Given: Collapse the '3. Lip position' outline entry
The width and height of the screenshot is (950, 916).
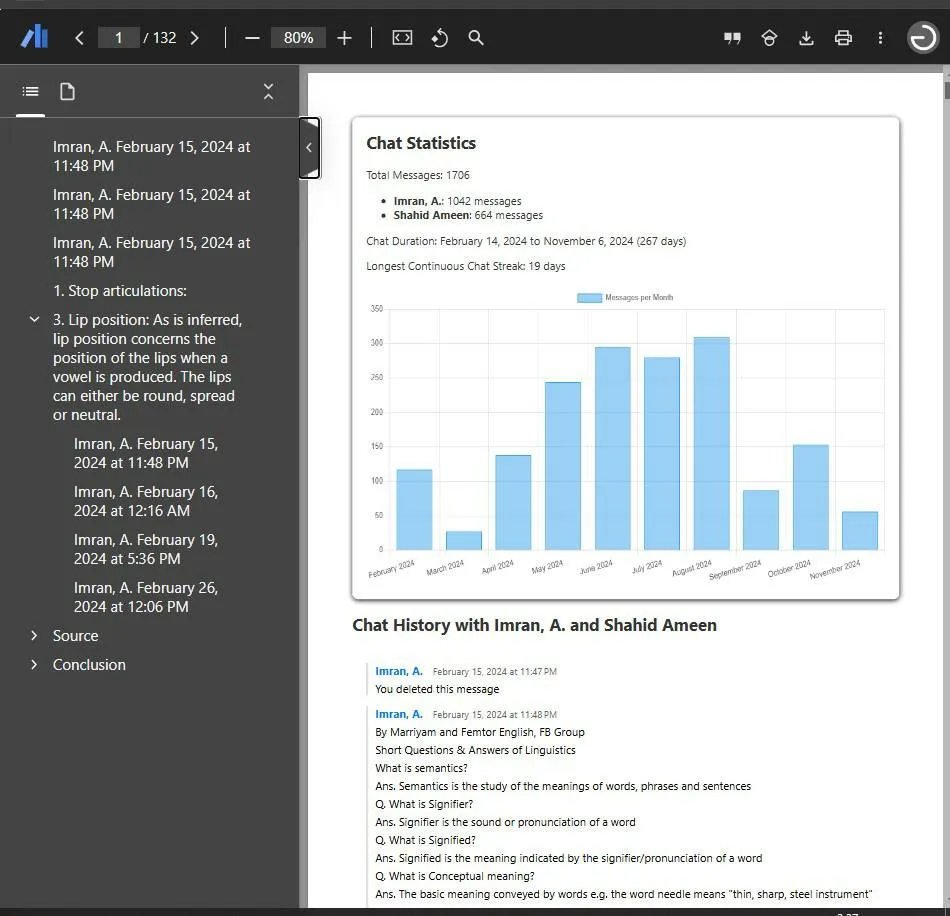Looking at the screenshot, I should pyautogui.click(x=34, y=320).
